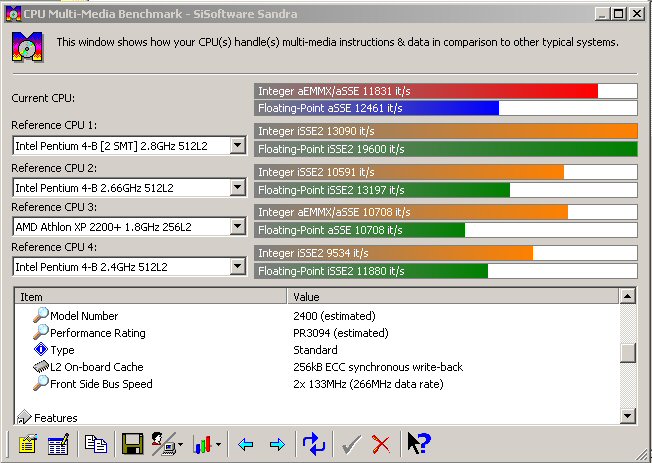Select the Intel Pentium 4-B 2.4GHz combo box
Viewport: 652px width, 463px height.
[x=130, y=267]
